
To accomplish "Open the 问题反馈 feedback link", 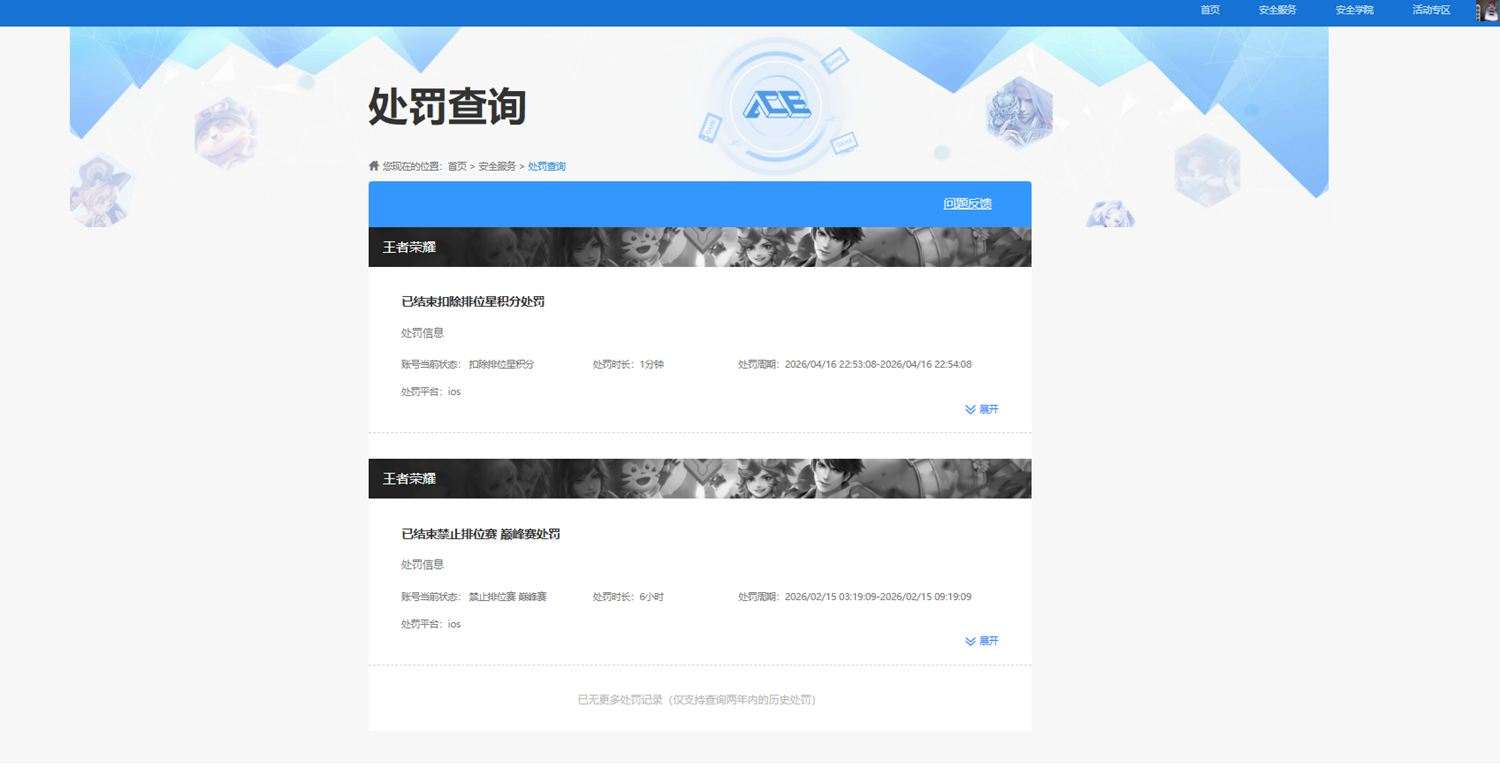I will (x=967, y=202).
